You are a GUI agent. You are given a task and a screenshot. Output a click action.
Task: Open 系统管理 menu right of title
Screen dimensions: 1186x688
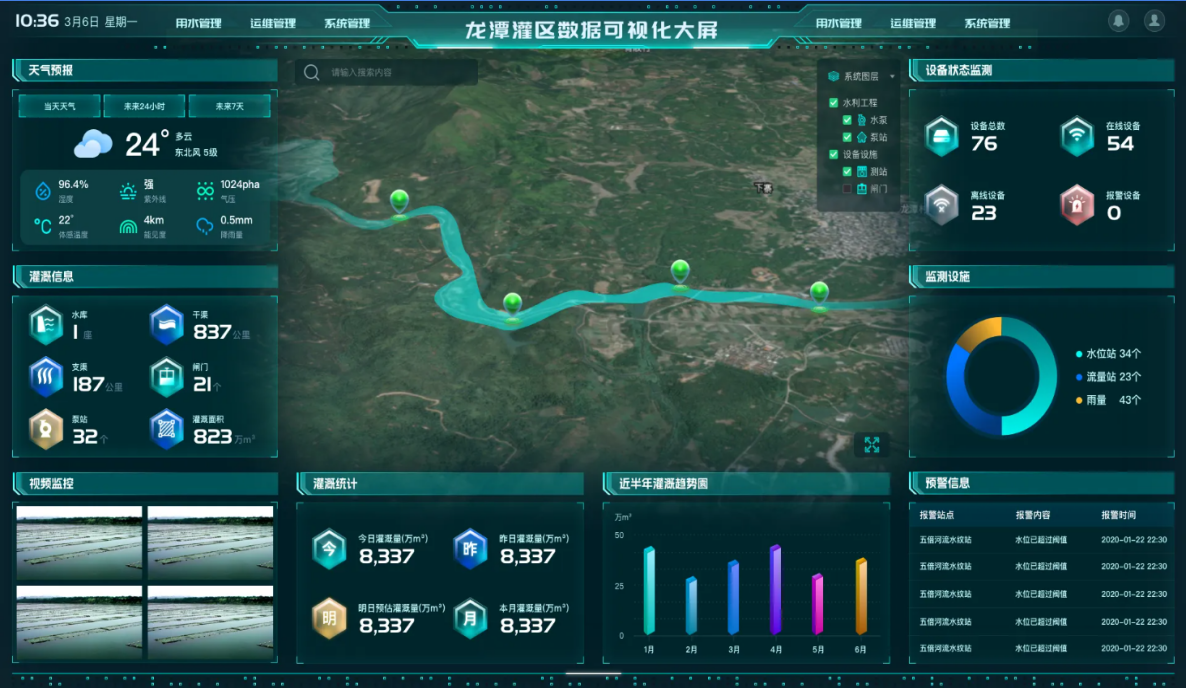(x=987, y=23)
